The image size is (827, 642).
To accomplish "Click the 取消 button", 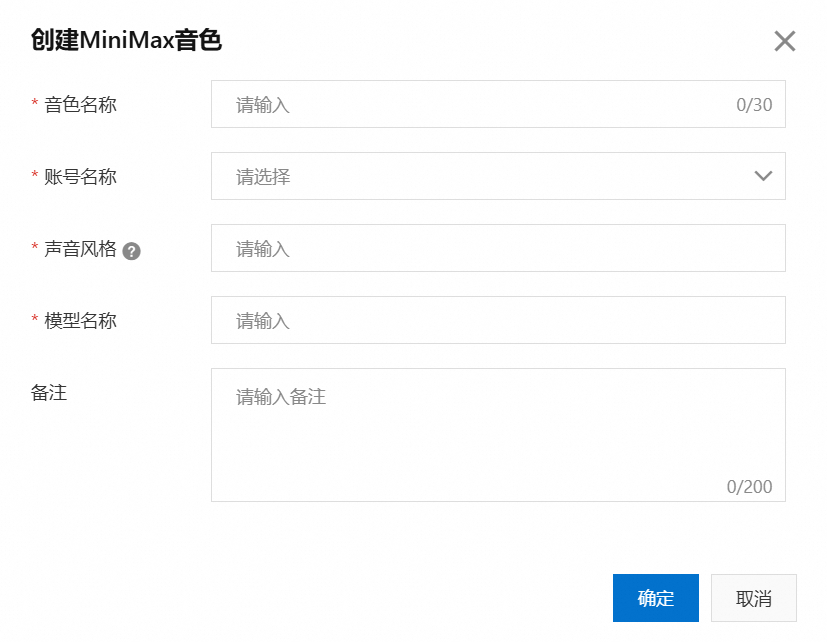I will click(x=754, y=598).
